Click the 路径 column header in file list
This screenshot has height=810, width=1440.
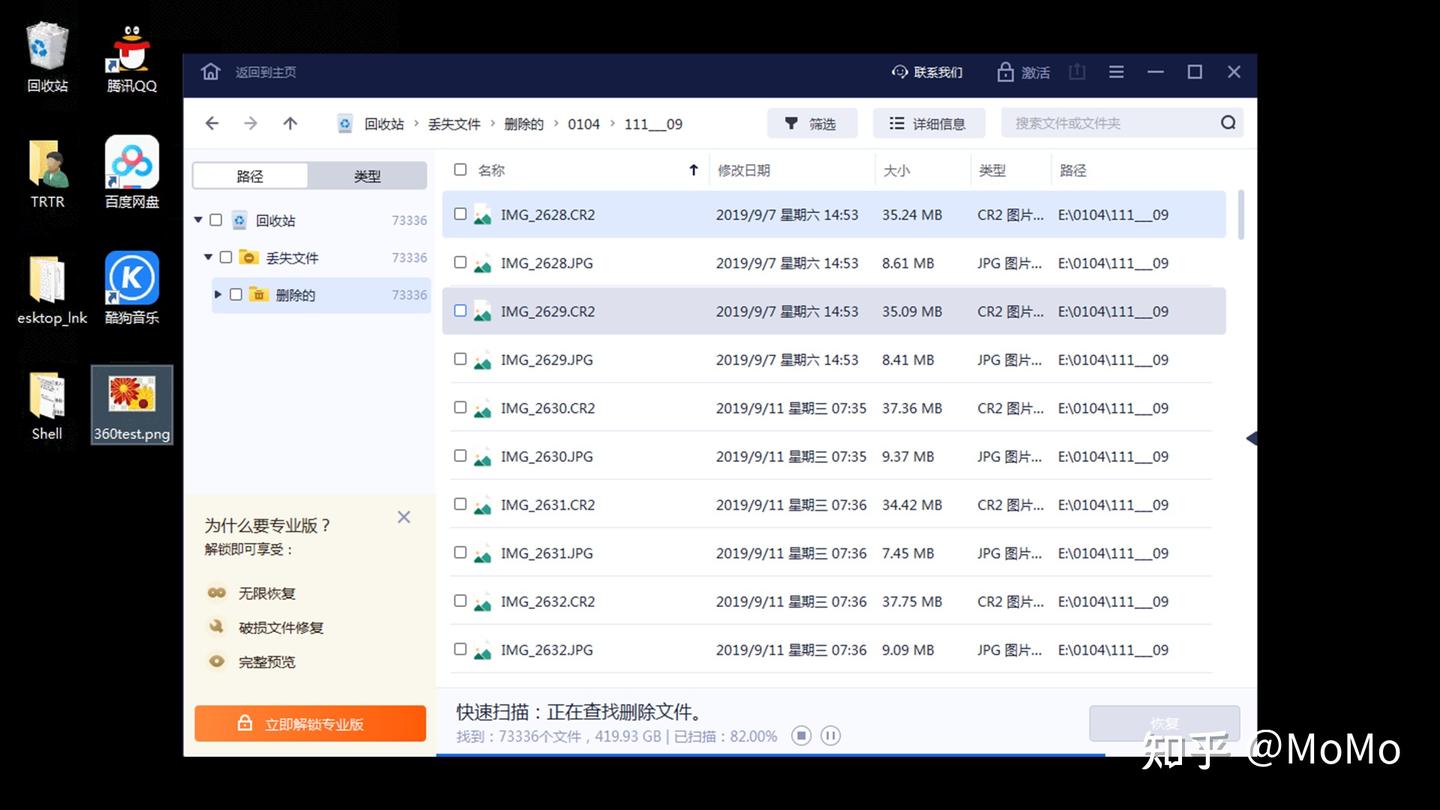click(1073, 170)
